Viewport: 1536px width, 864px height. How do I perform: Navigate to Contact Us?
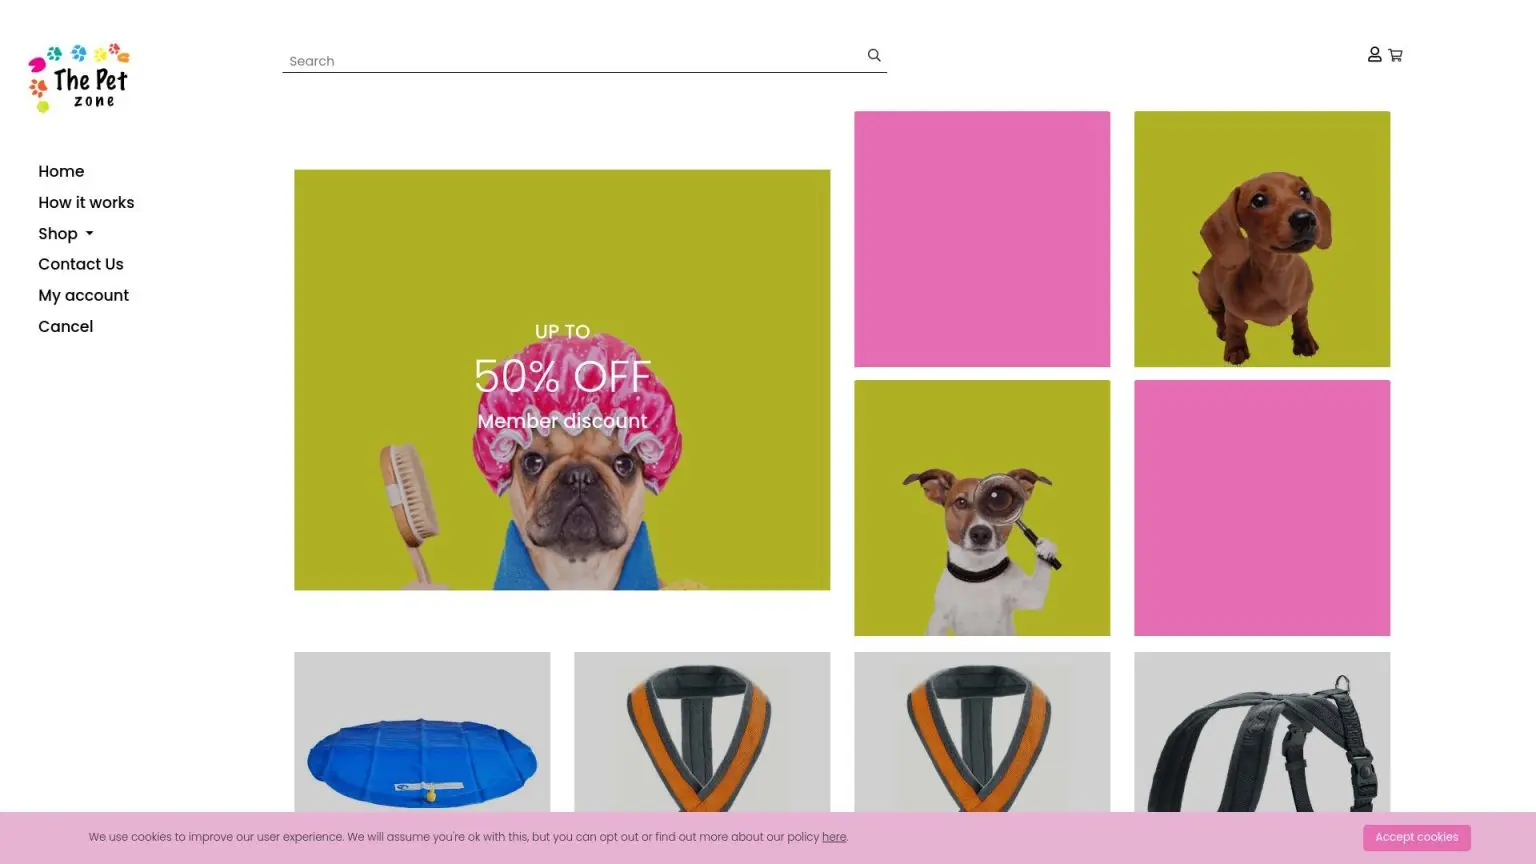[x=81, y=265]
